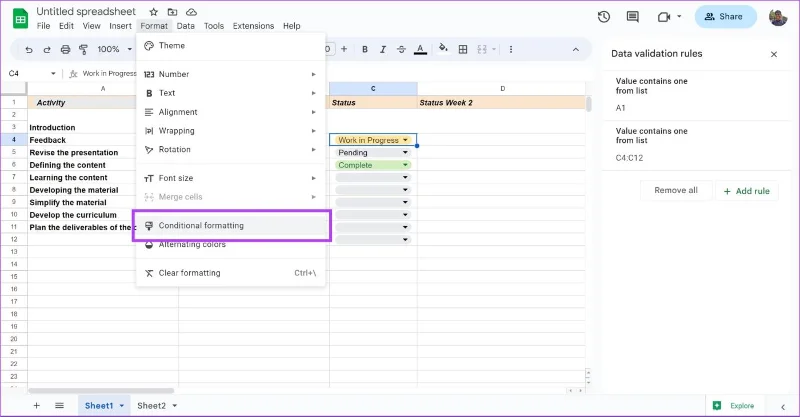Close the Data validation rules panel
This screenshot has height=417, width=800.
pyautogui.click(x=774, y=54)
